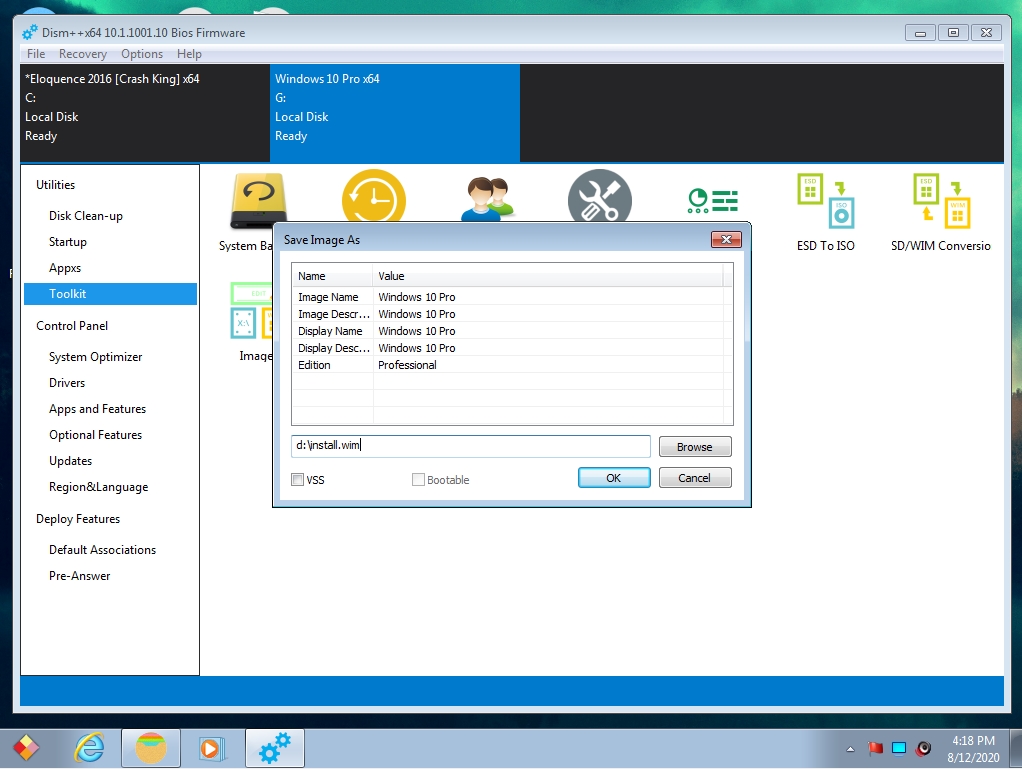Open the ESD To ISO tool
The height and width of the screenshot is (769, 1022).
[x=826, y=201]
